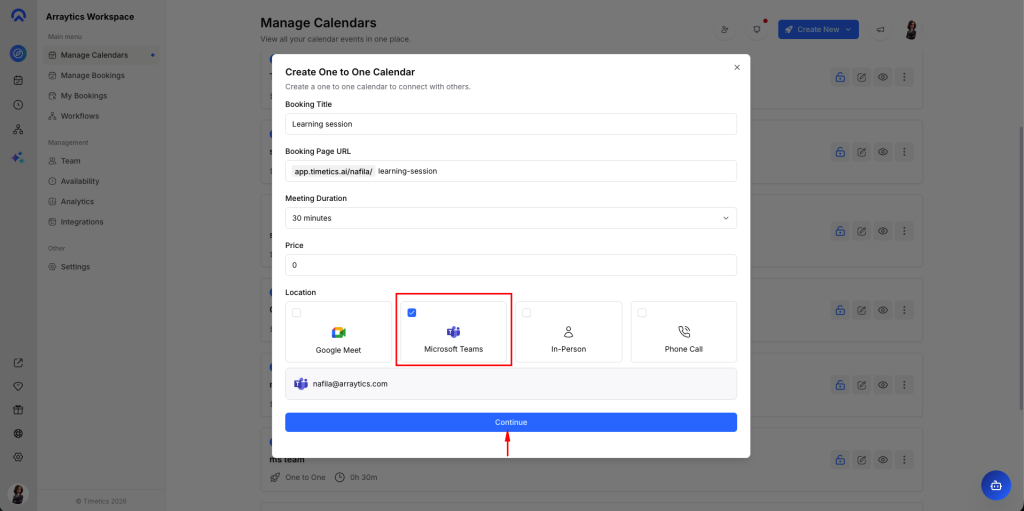The height and width of the screenshot is (511, 1024).
Task: Open the Meeting Duration dropdown
Action: tap(510, 218)
